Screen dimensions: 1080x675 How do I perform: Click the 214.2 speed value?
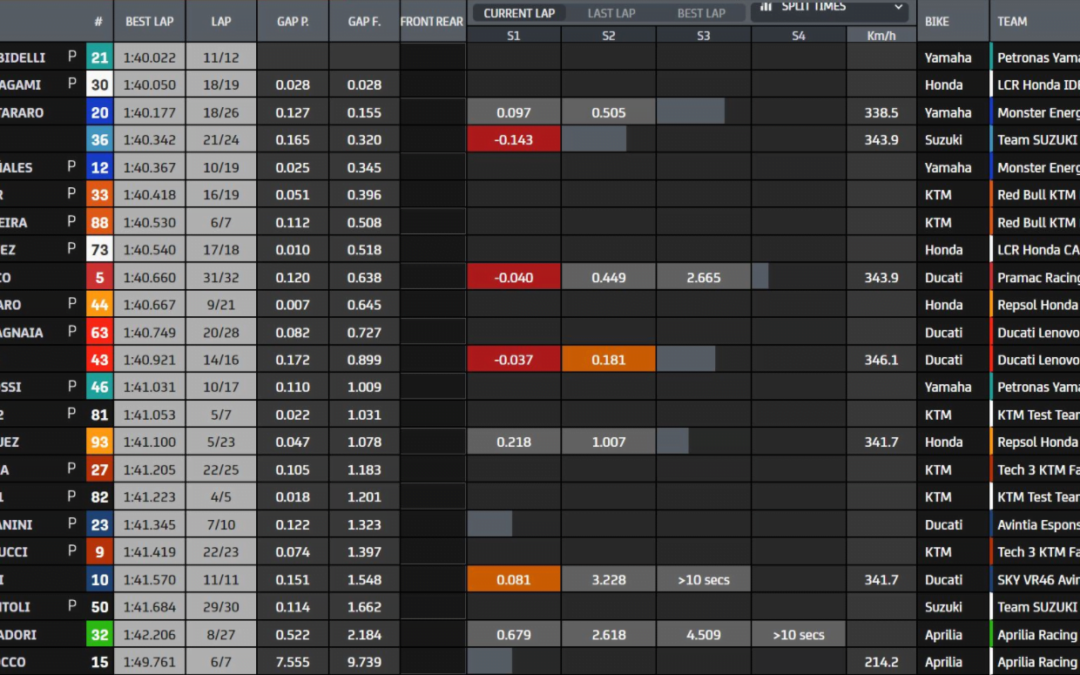click(881, 662)
